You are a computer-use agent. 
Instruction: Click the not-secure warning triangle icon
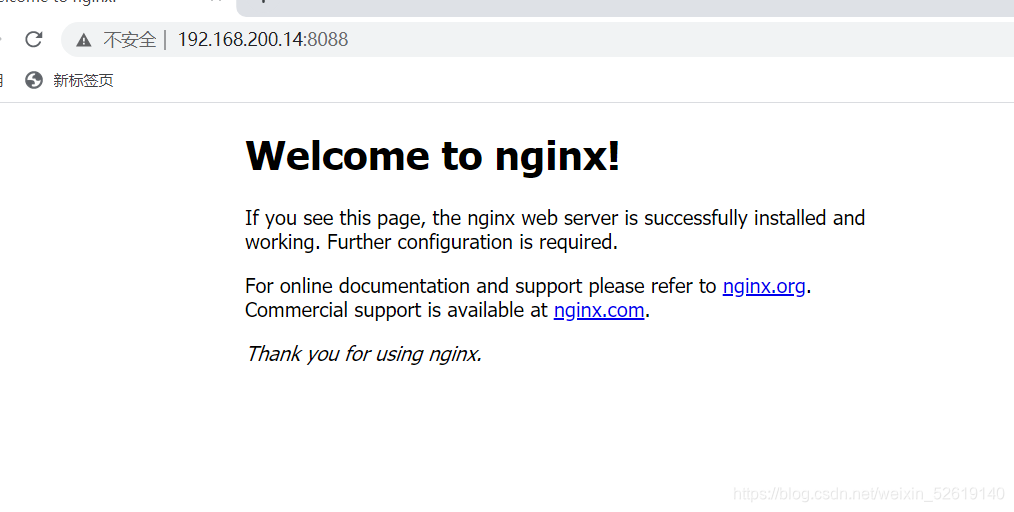click(83, 40)
